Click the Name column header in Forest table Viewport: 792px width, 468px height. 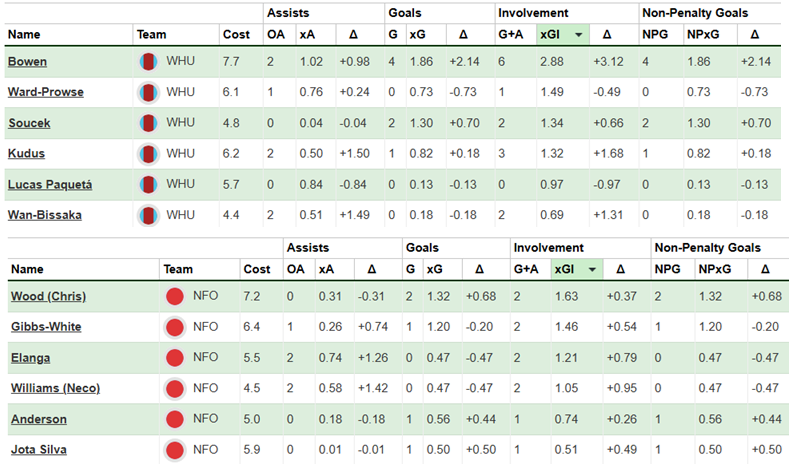click(29, 269)
